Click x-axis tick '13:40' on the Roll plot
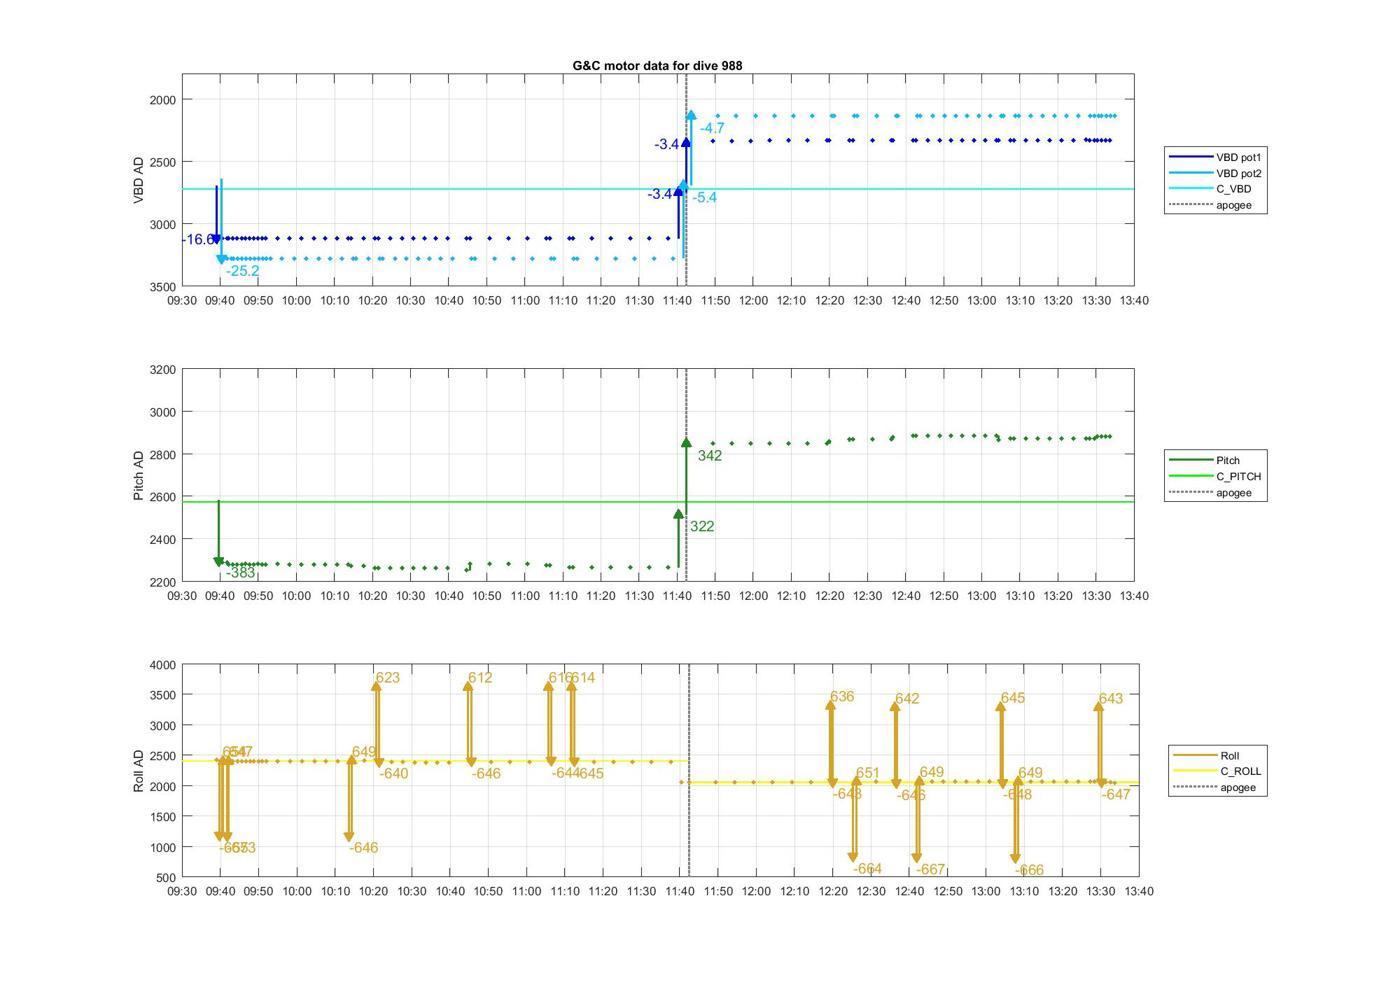1400x986 pixels. [1139, 892]
